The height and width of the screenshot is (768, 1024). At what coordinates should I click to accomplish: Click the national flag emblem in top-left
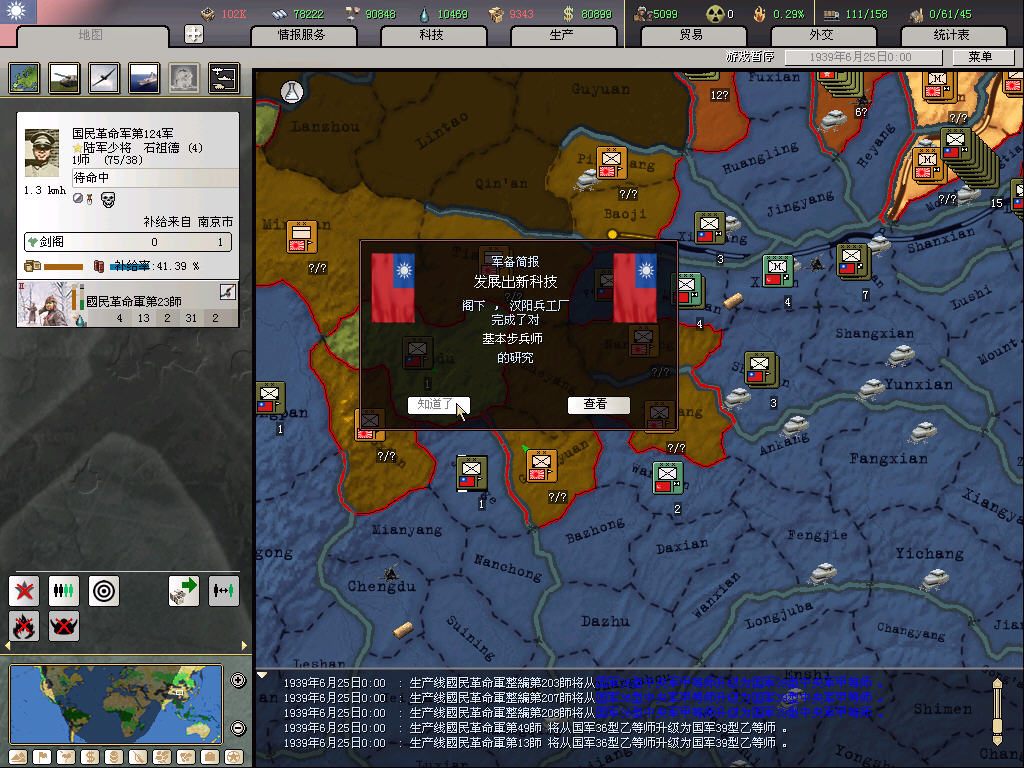(x=18, y=11)
